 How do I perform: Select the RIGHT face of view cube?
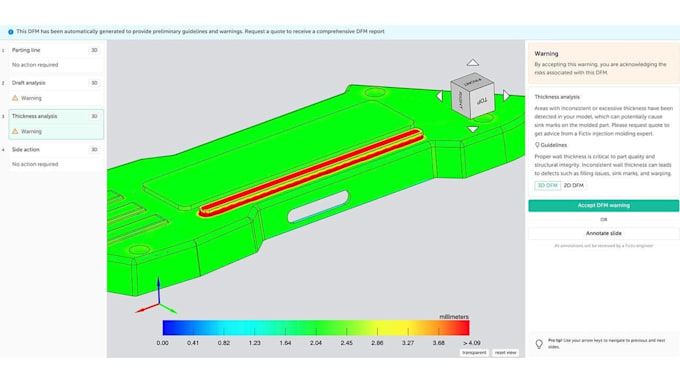461,100
